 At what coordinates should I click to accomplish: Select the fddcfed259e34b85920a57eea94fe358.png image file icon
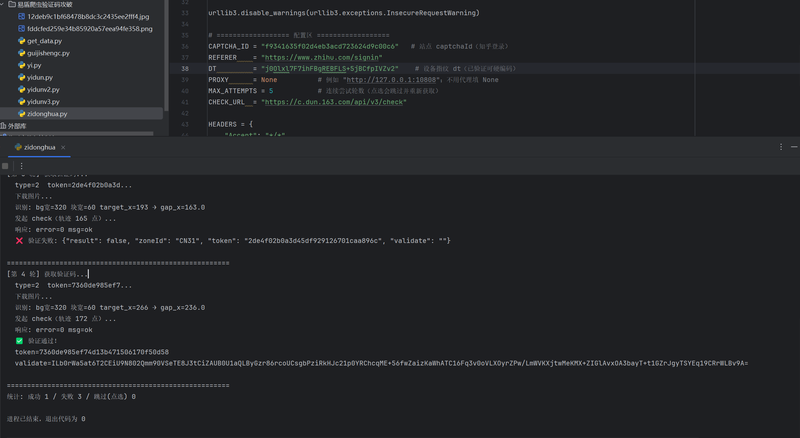click(x=21, y=29)
